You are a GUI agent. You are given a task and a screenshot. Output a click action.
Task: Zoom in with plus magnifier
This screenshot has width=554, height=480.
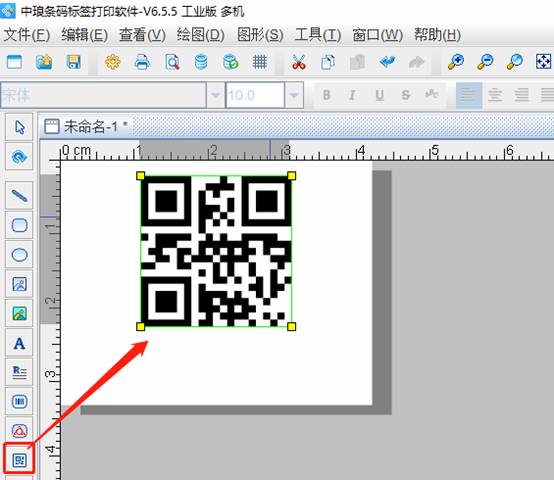456,62
